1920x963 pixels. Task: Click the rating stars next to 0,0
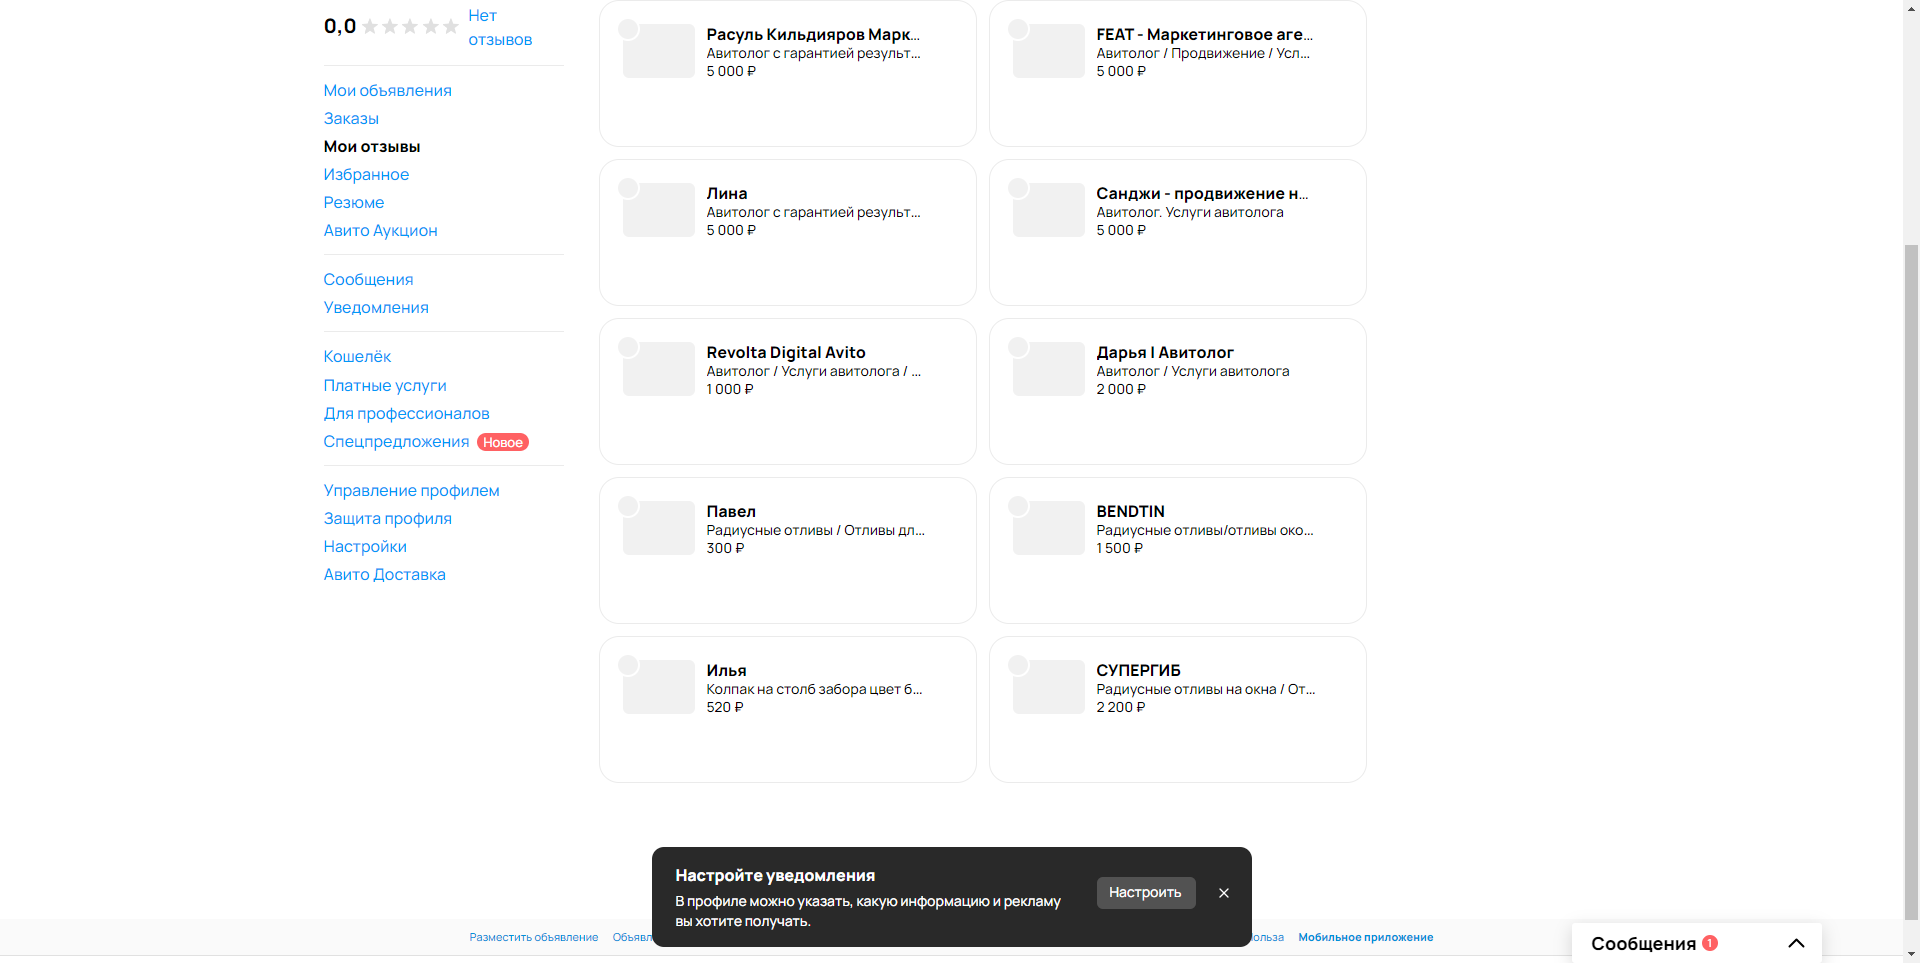pyautogui.click(x=410, y=27)
